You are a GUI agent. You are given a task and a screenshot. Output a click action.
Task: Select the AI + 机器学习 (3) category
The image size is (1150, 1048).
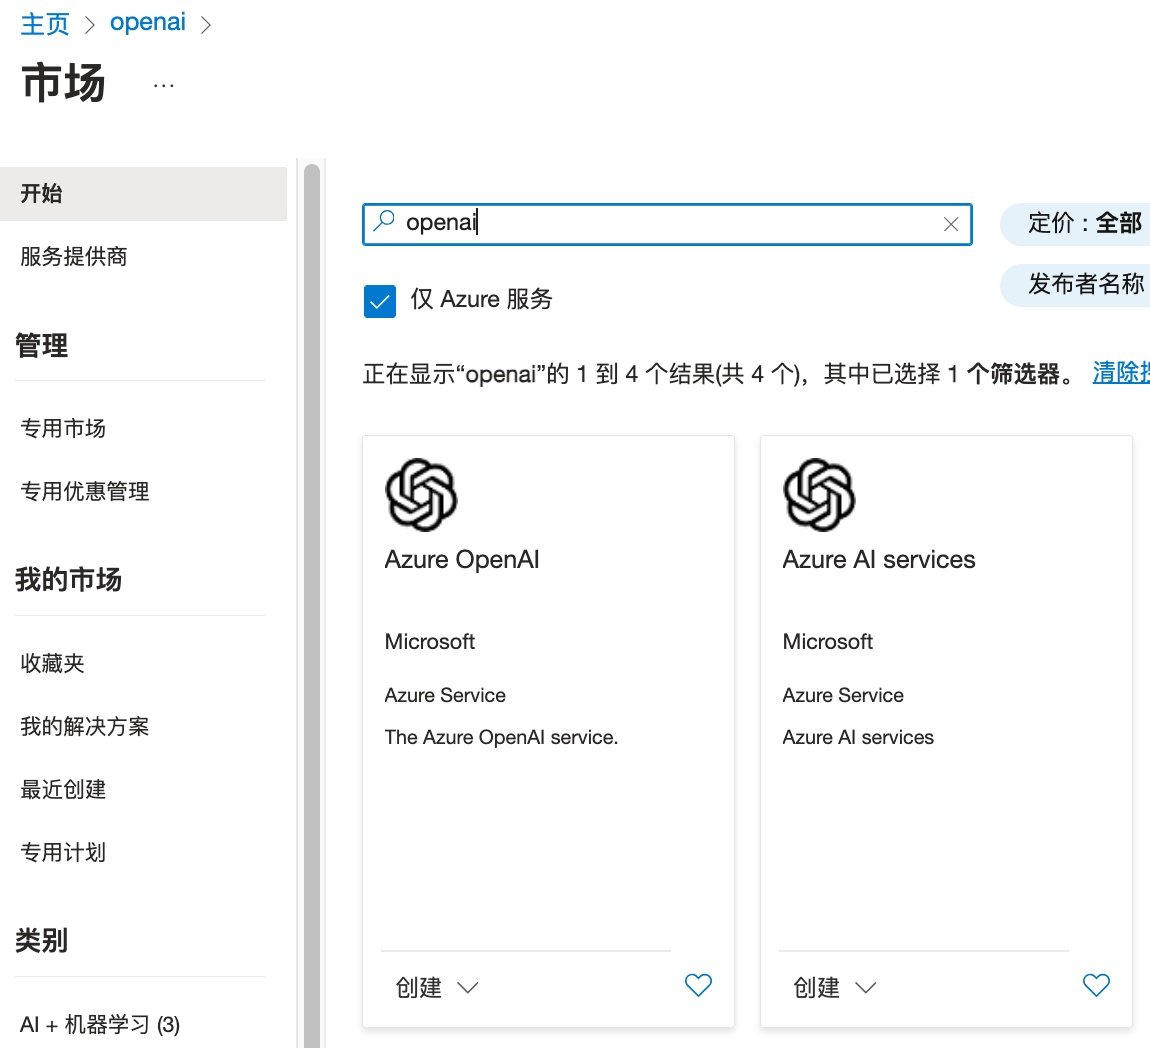tap(100, 1025)
